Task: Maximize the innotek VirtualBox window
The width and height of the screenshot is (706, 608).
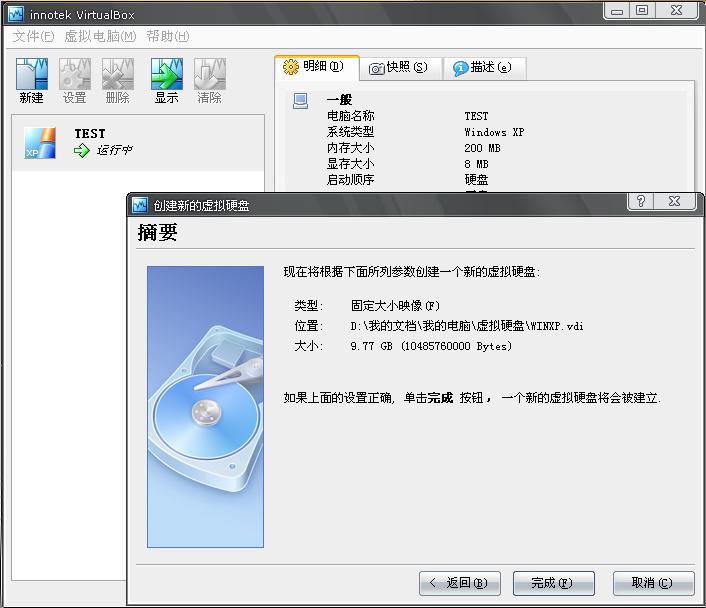Action: pos(642,10)
